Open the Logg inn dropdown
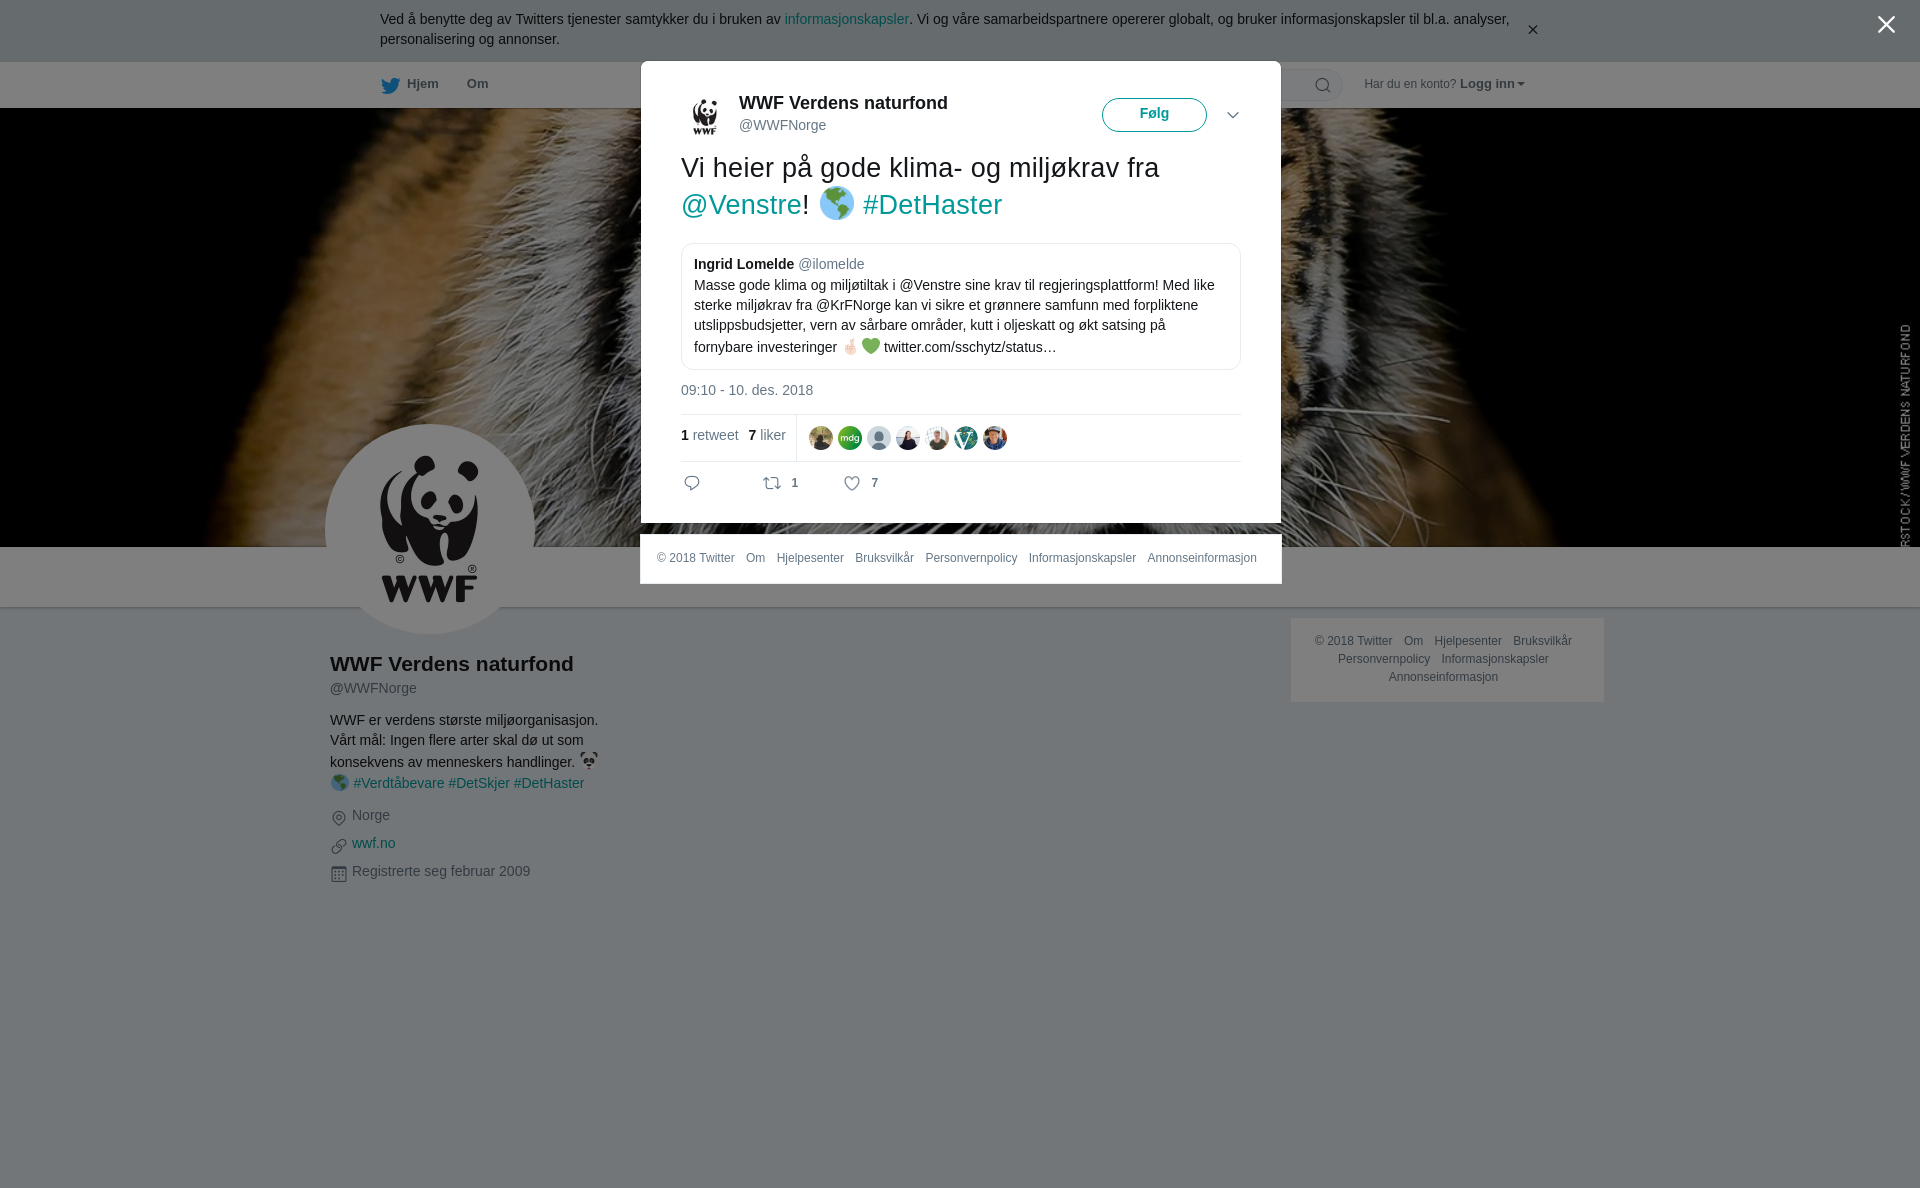Viewport: 1920px width, 1188px height. point(1491,84)
